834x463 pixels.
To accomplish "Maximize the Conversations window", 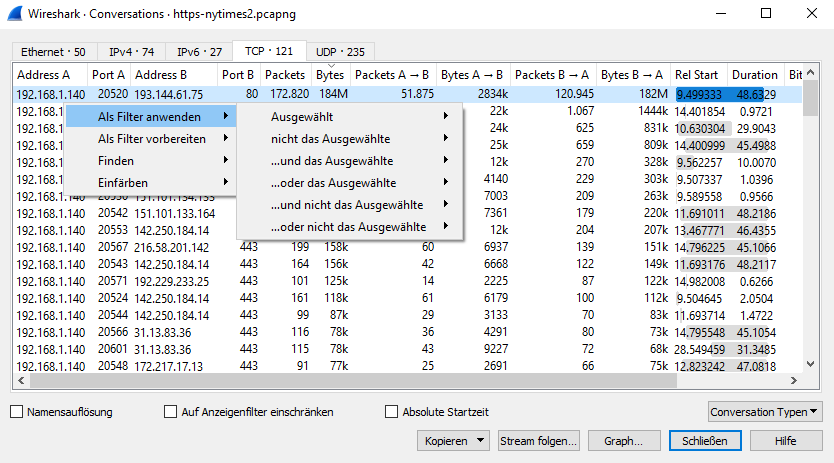I will [766, 13].
